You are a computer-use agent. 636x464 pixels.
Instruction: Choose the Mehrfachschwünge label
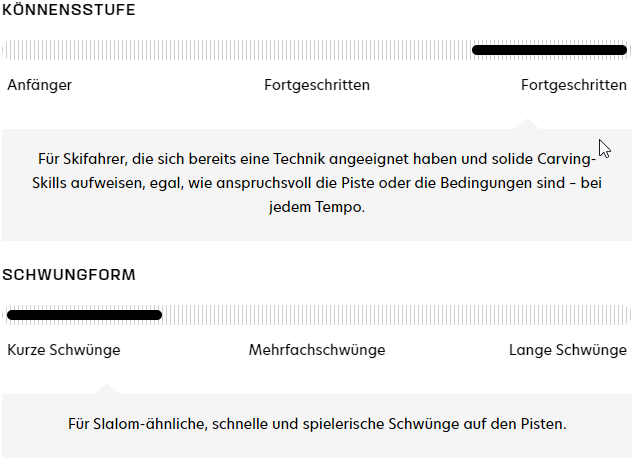(x=317, y=350)
